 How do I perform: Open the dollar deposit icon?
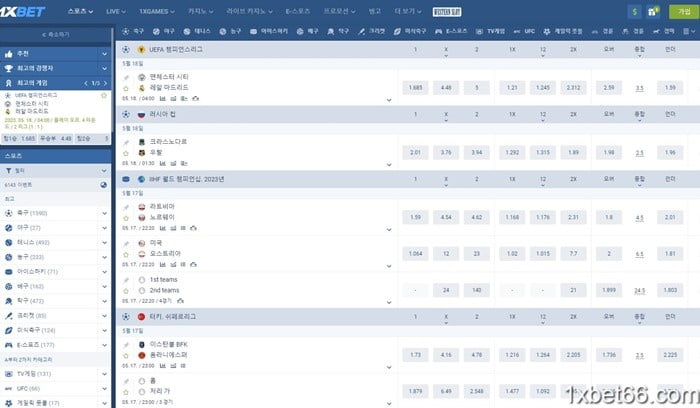[x=634, y=12]
